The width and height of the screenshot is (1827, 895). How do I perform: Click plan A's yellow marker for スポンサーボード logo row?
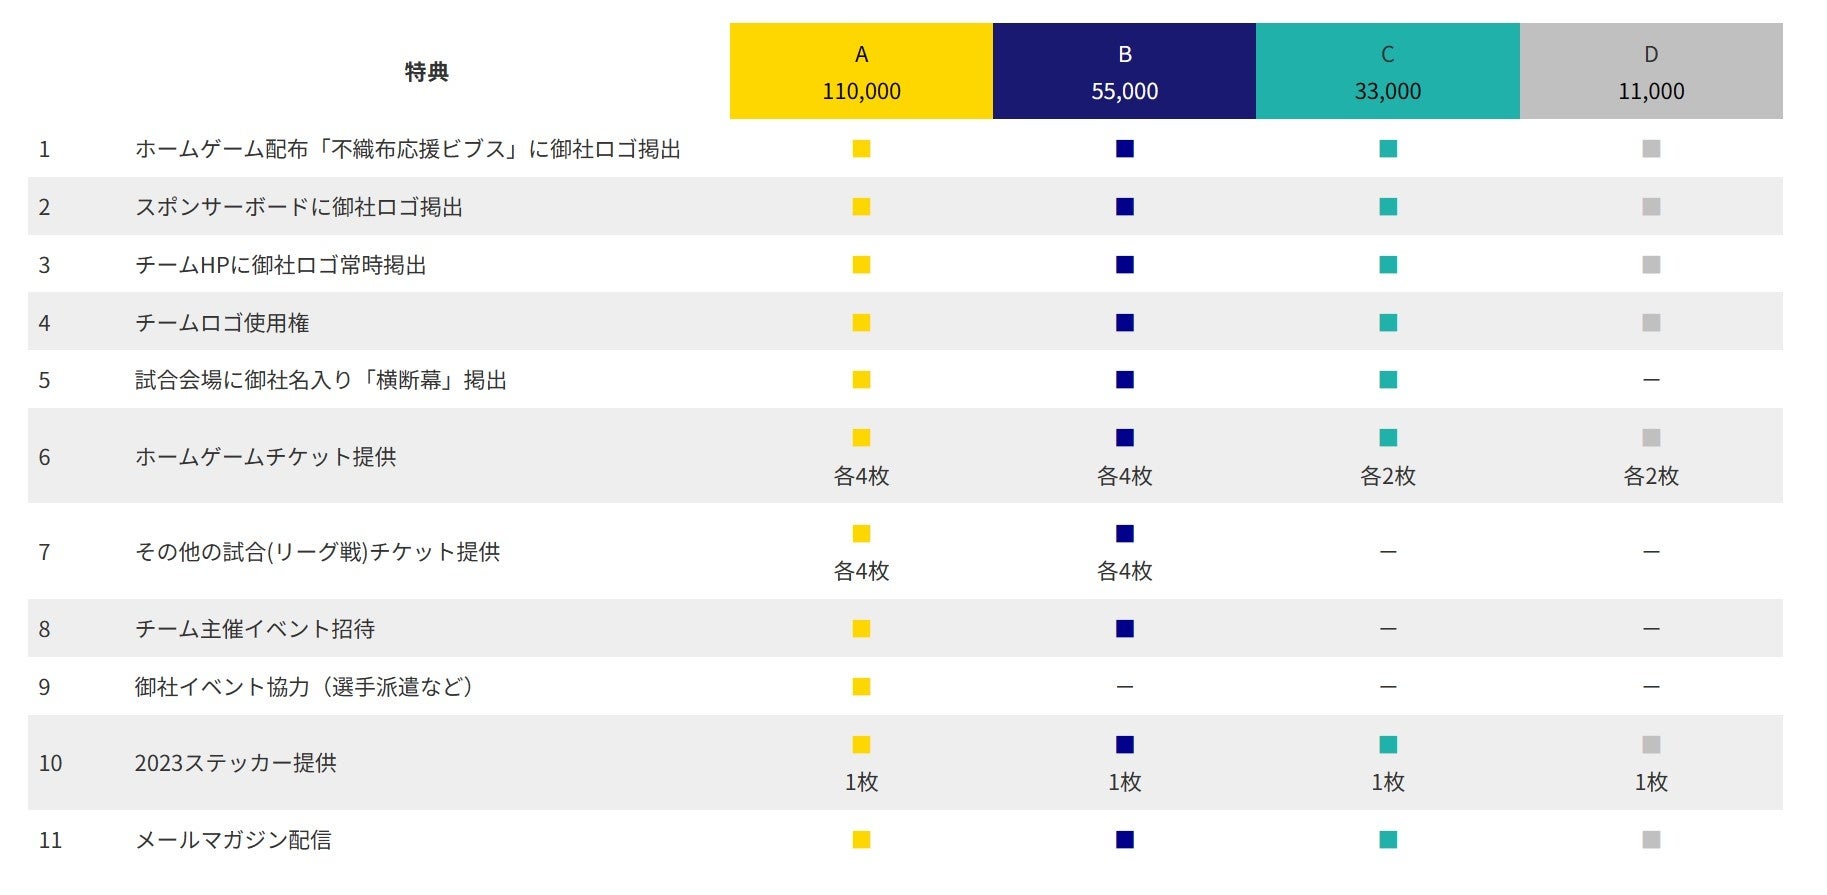click(x=861, y=207)
